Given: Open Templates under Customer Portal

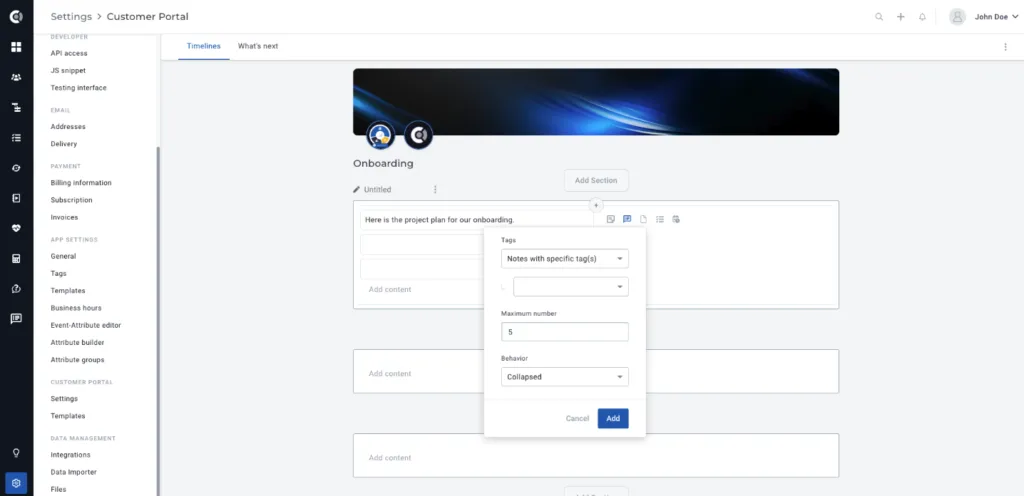Looking at the screenshot, I should tap(68, 416).
